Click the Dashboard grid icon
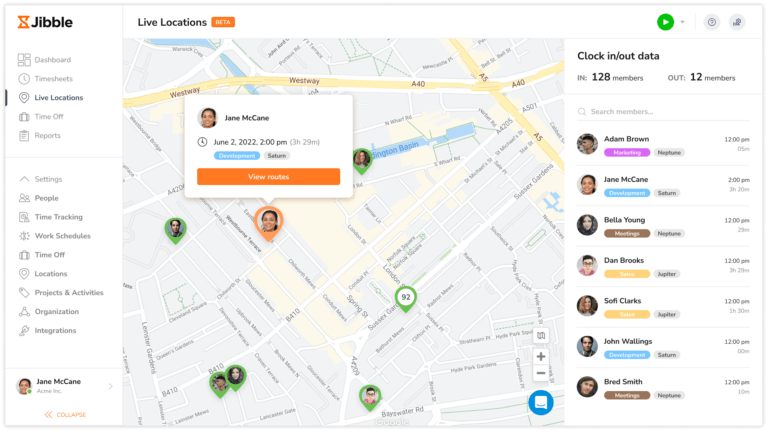The width and height of the screenshot is (768, 431). (x=24, y=60)
